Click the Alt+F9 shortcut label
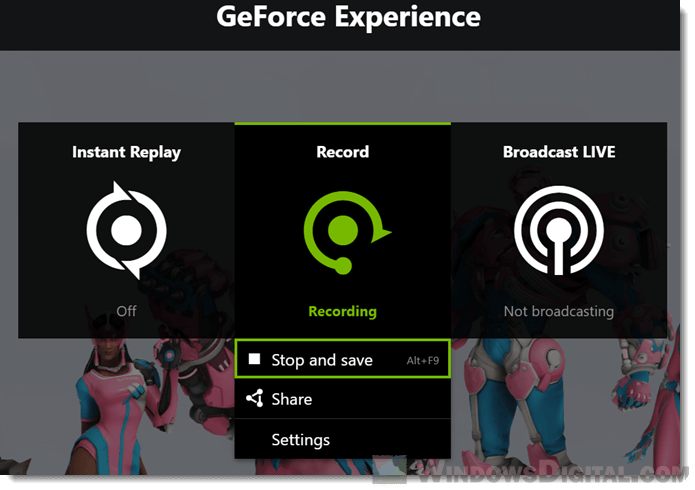This screenshot has height=490, width=695. [420, 360]
